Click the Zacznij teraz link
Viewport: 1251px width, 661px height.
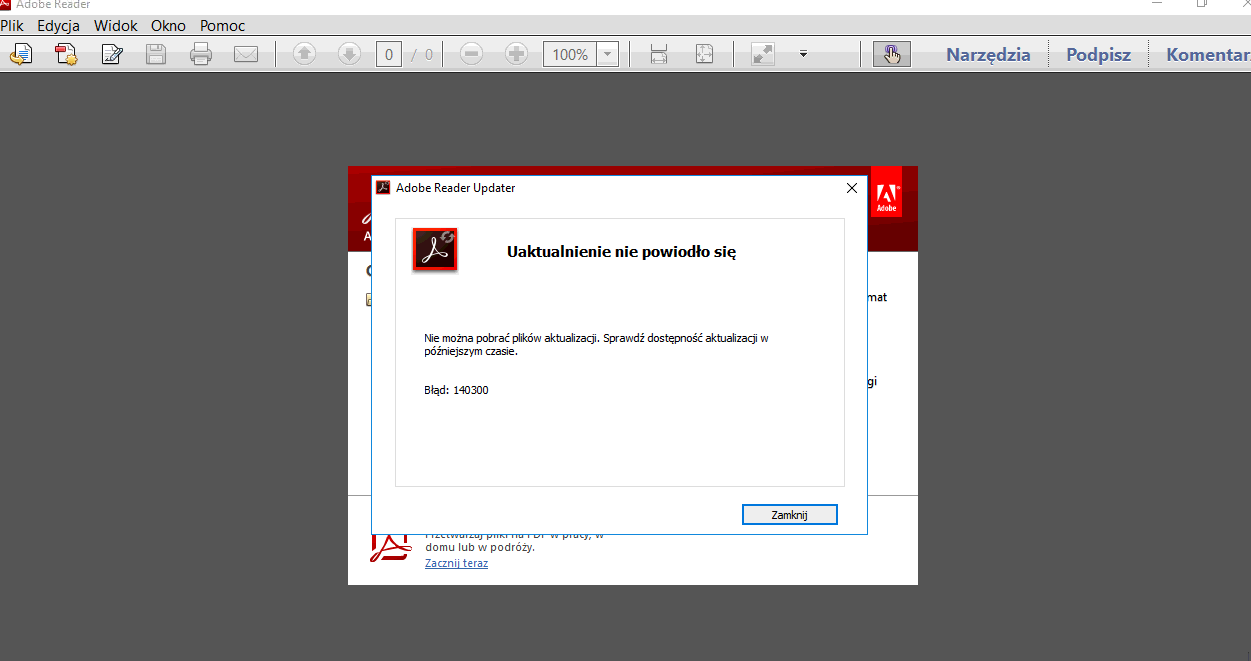(456, 563)
